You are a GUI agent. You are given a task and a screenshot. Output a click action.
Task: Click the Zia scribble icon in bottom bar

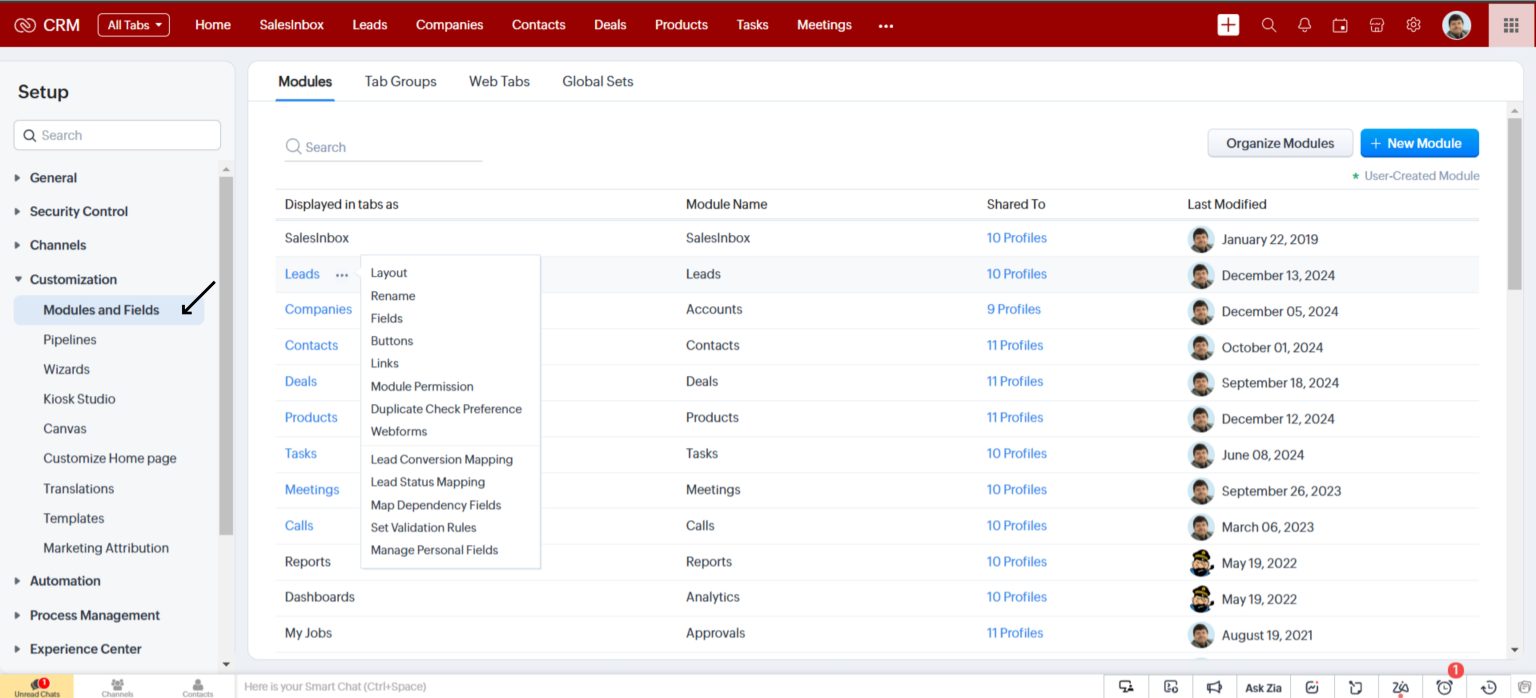click(x=1401, y=687)
